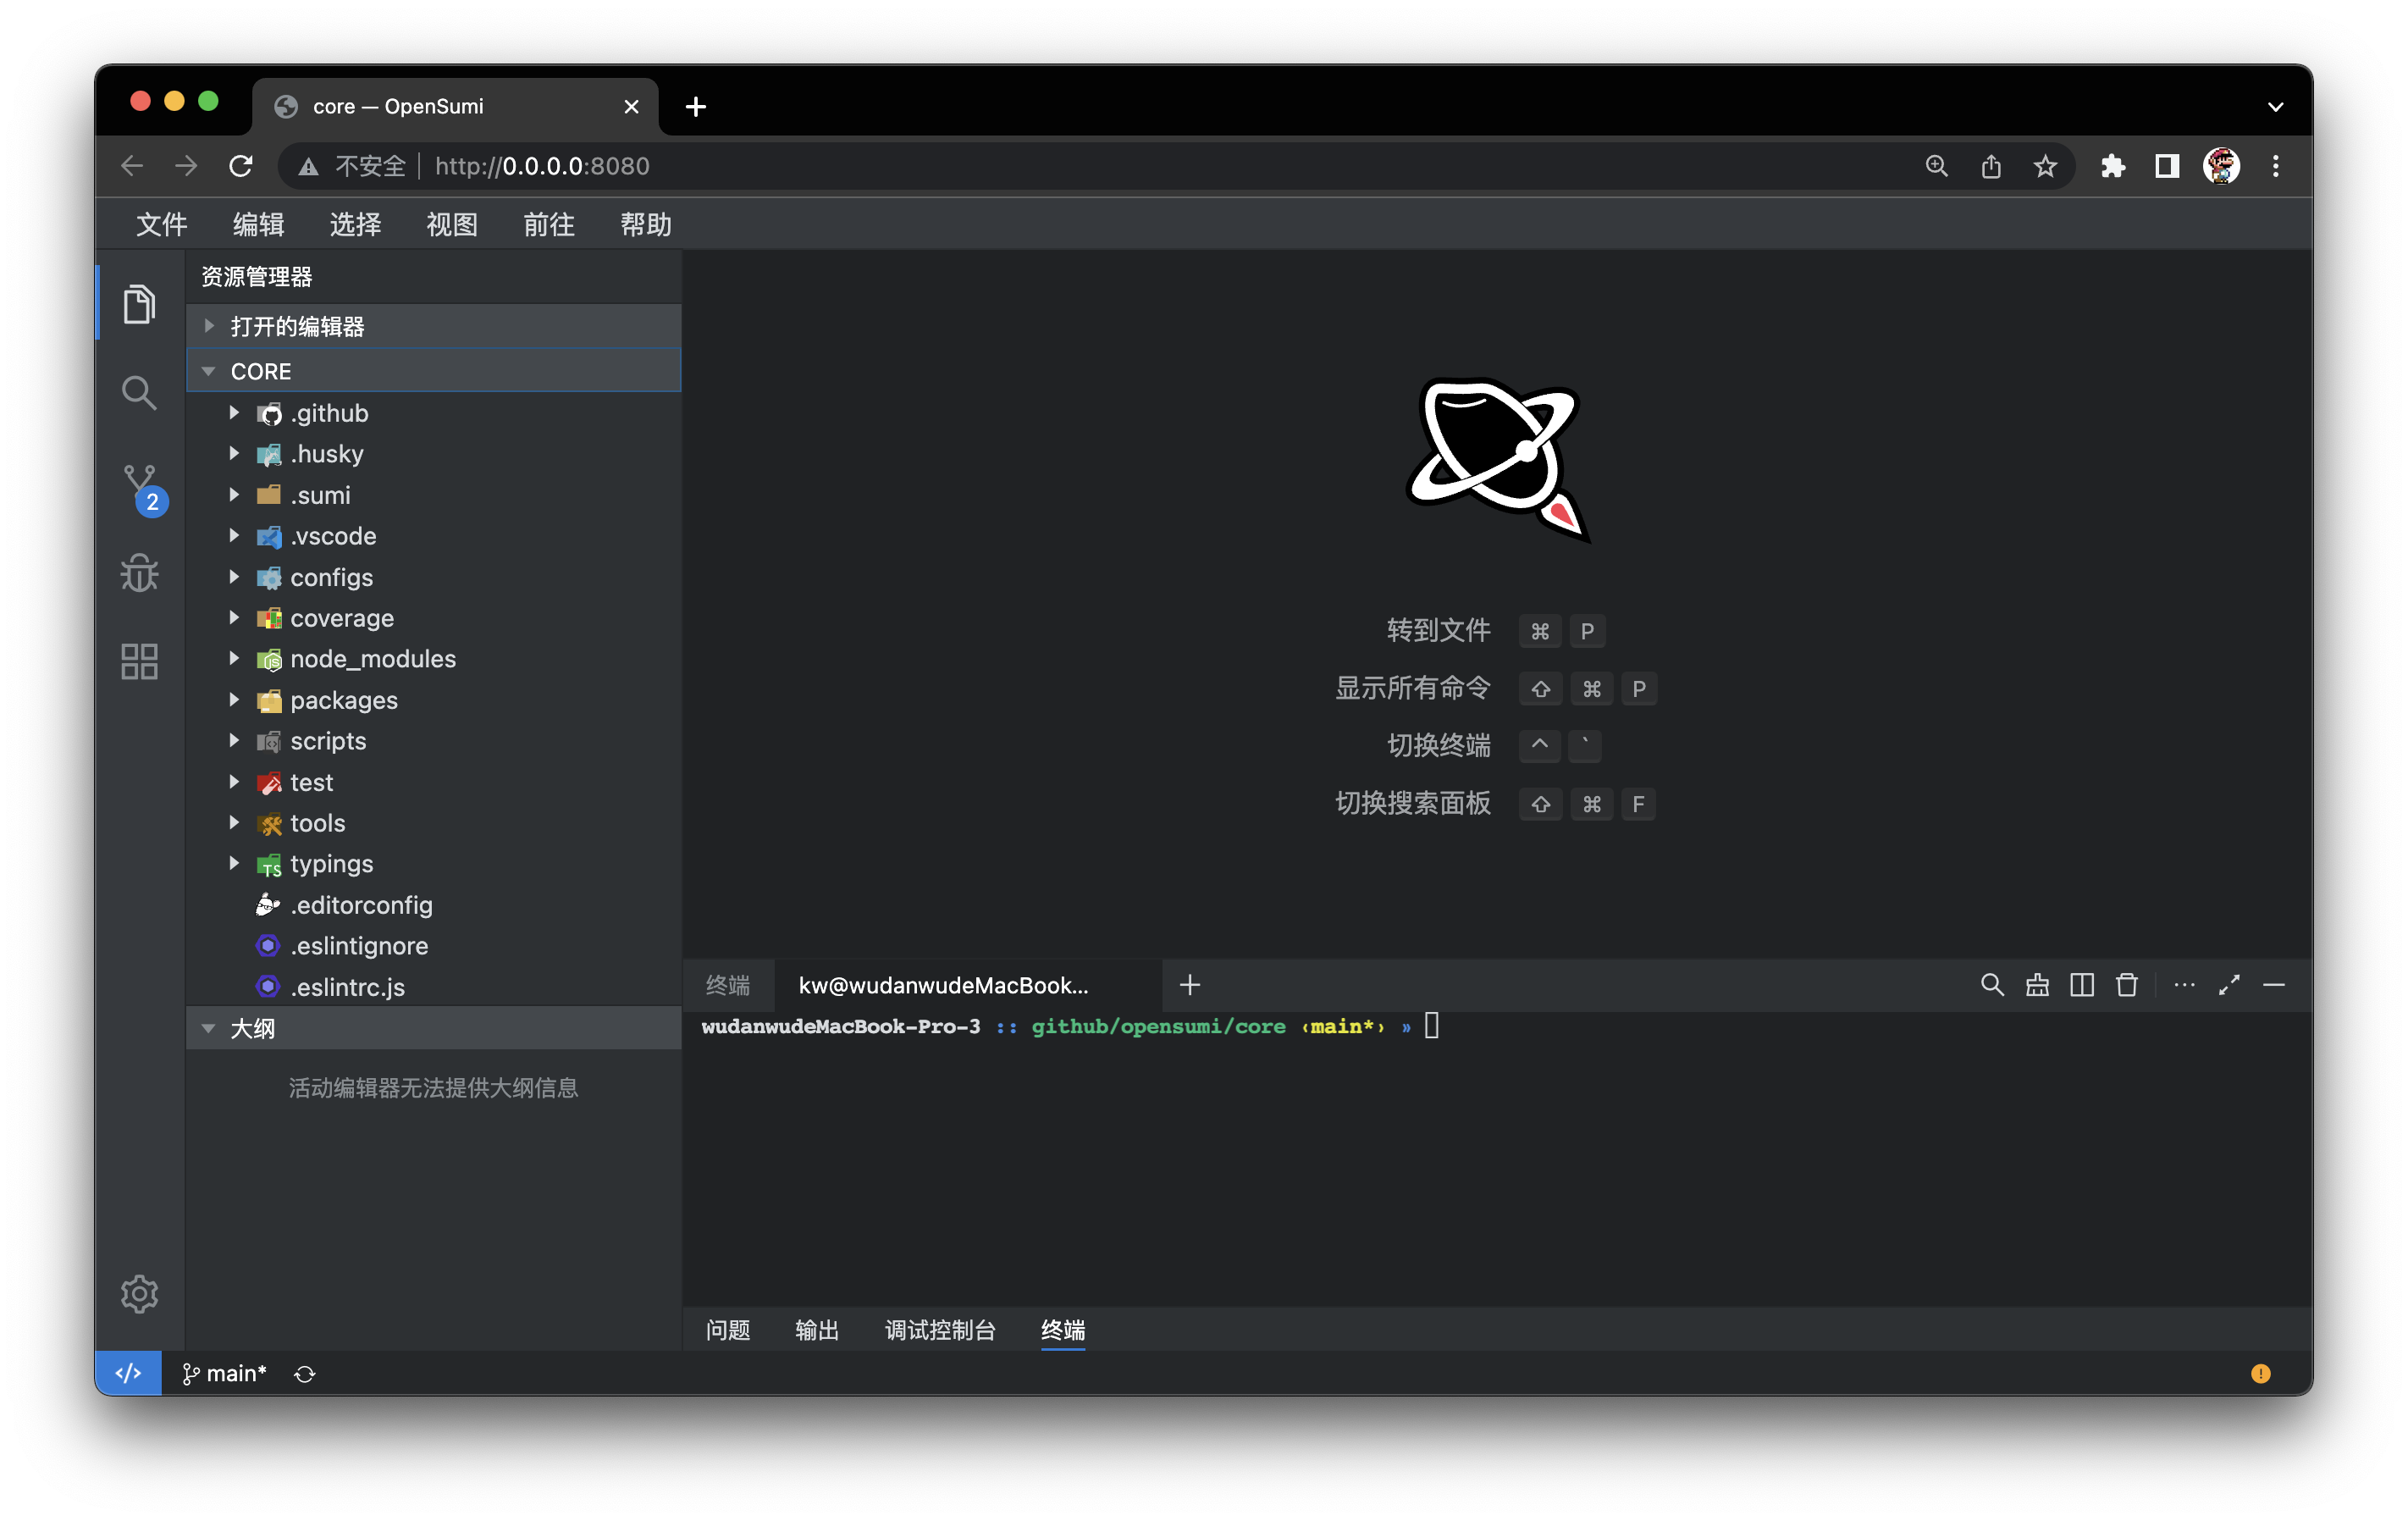Switch to the 输出 tab
The width and height of the screenshot is (2408, 1521).
point(816,1330)
